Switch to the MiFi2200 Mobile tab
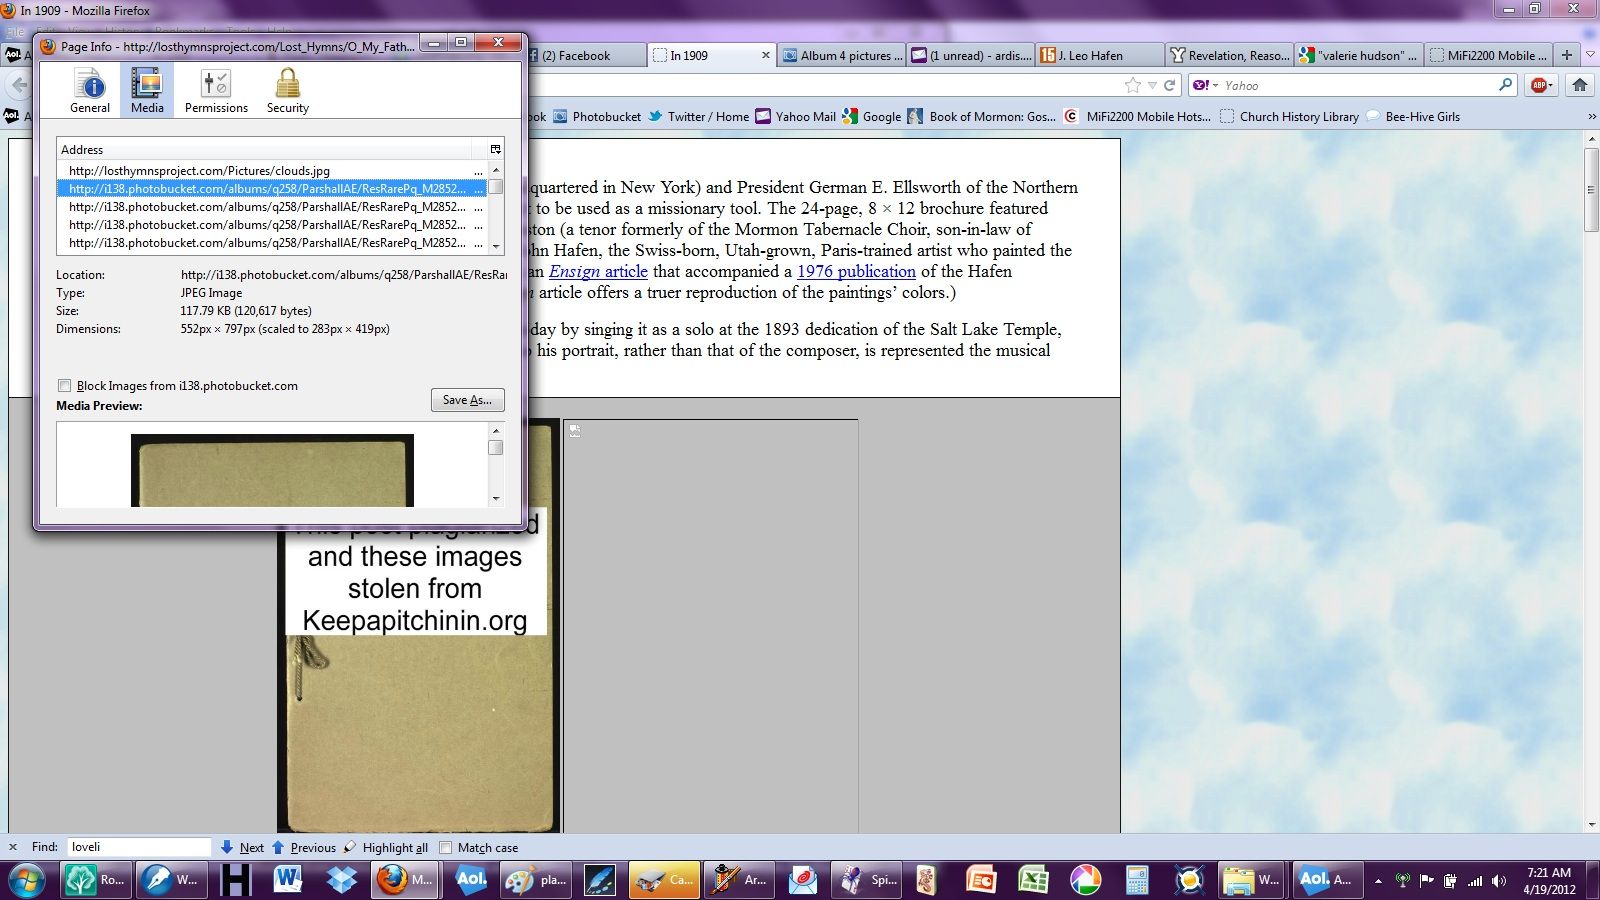Image resolution: width=1600 pixels, height=900 pixels. [1488, 56]
